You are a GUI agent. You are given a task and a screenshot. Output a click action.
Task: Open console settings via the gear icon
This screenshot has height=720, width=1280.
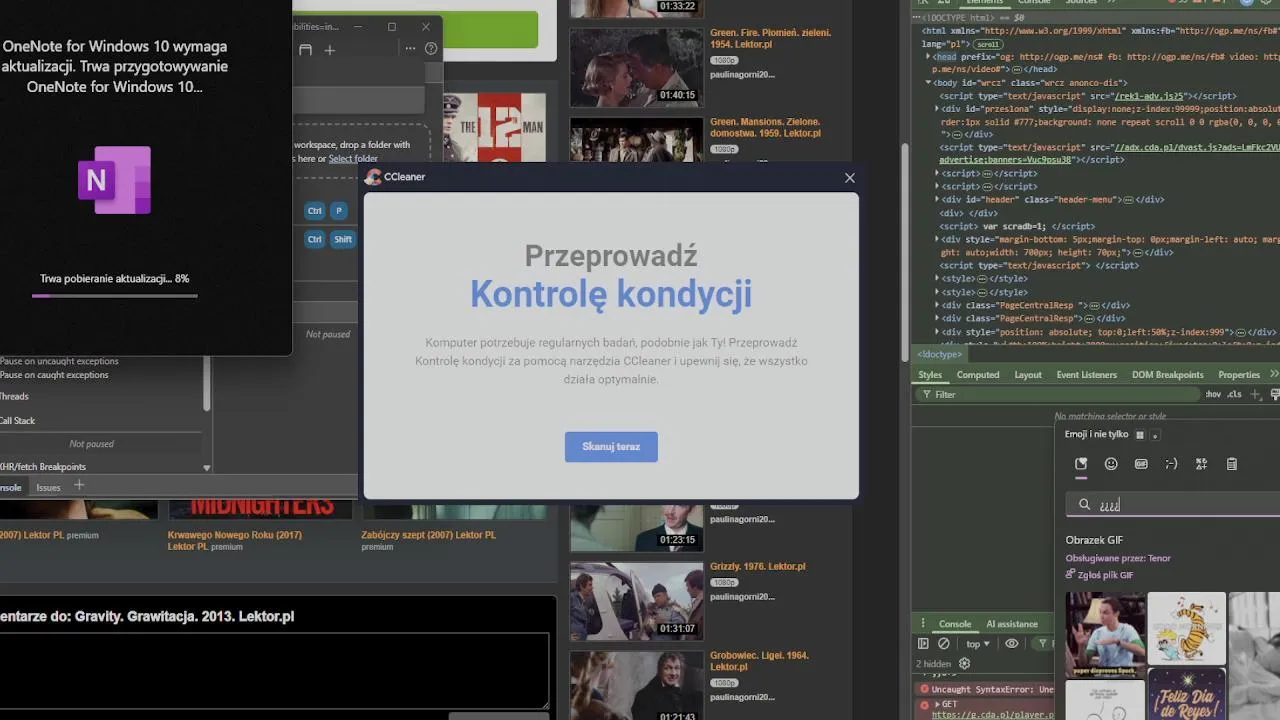pyautogui.click(x=964, y=663)
